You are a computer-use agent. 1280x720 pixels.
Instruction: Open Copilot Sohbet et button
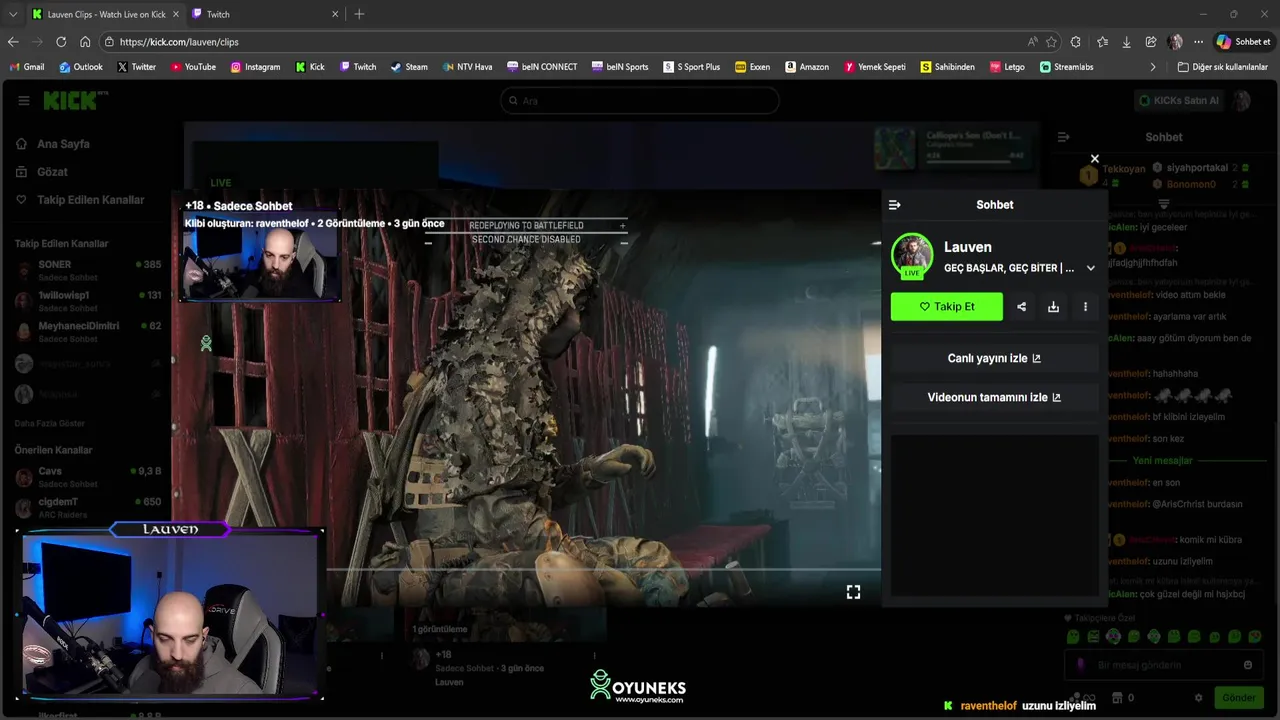pos(1243,42)
